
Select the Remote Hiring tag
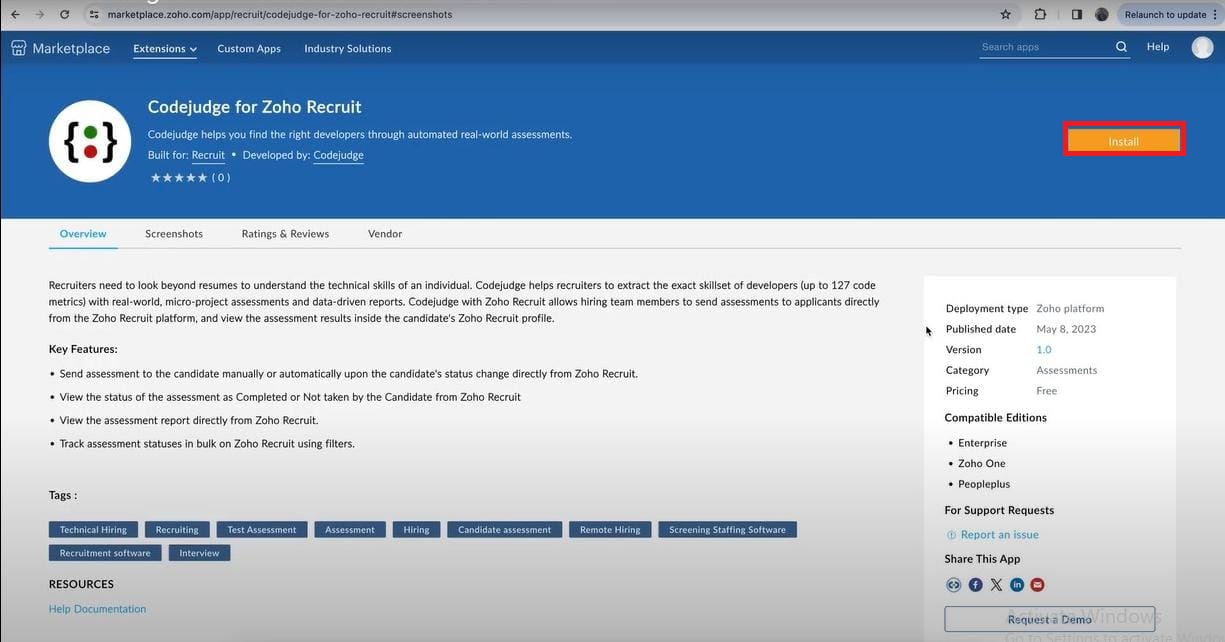tap(610, 530)
